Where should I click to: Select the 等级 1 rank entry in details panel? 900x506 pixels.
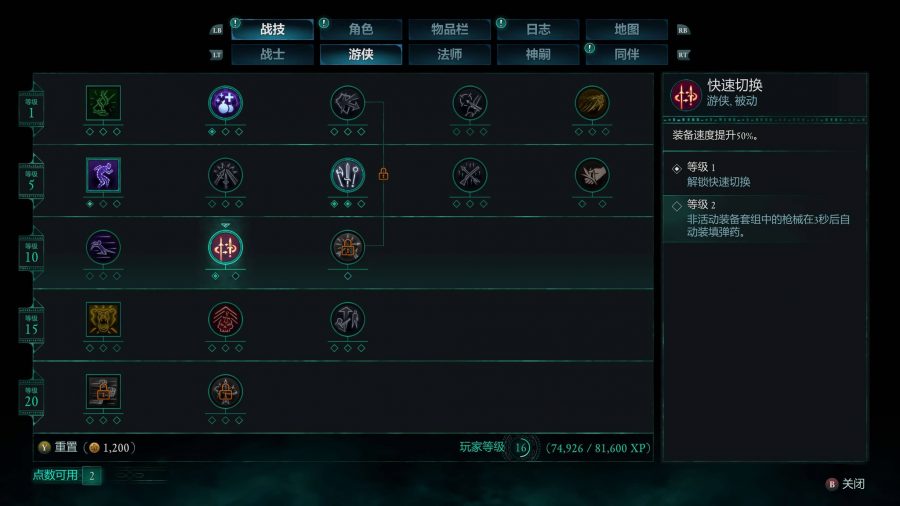[x=764, y=174]
